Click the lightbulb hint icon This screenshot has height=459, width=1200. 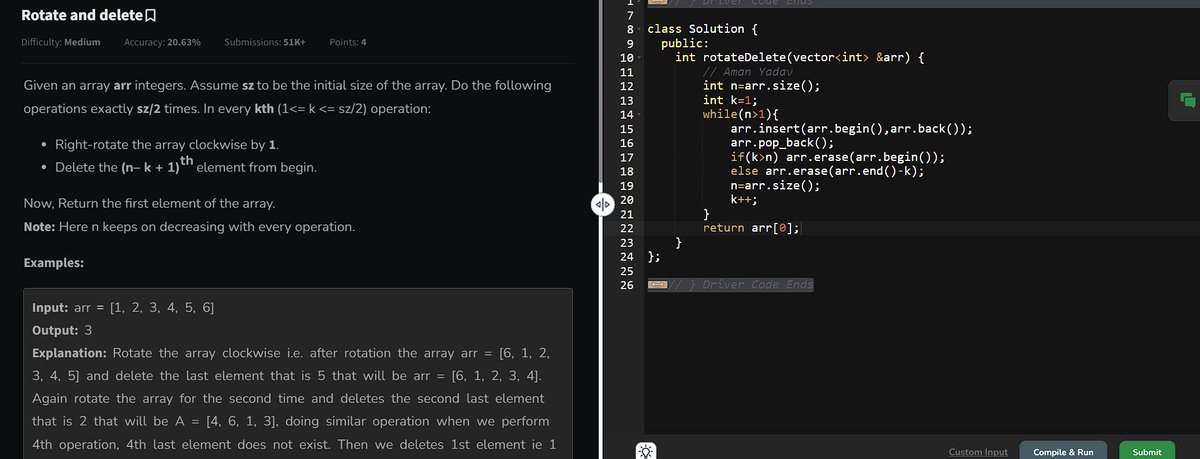pyautogui.click(x=647, y=451)
